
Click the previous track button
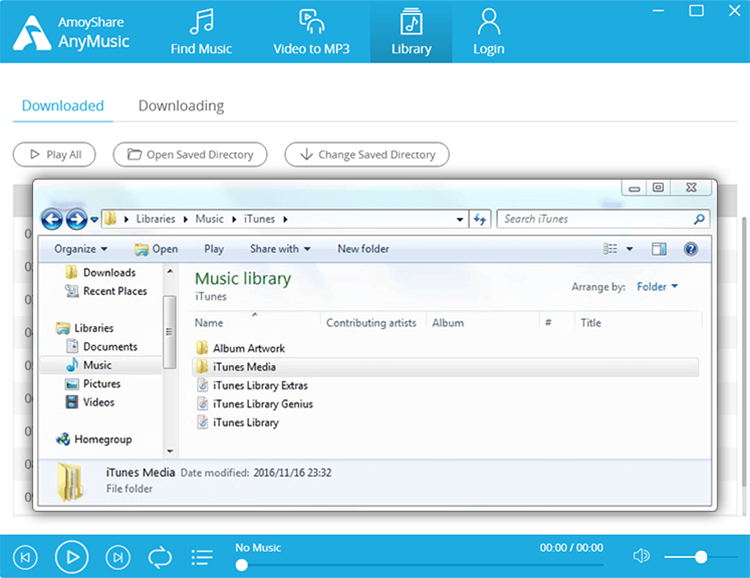[25, 557]
